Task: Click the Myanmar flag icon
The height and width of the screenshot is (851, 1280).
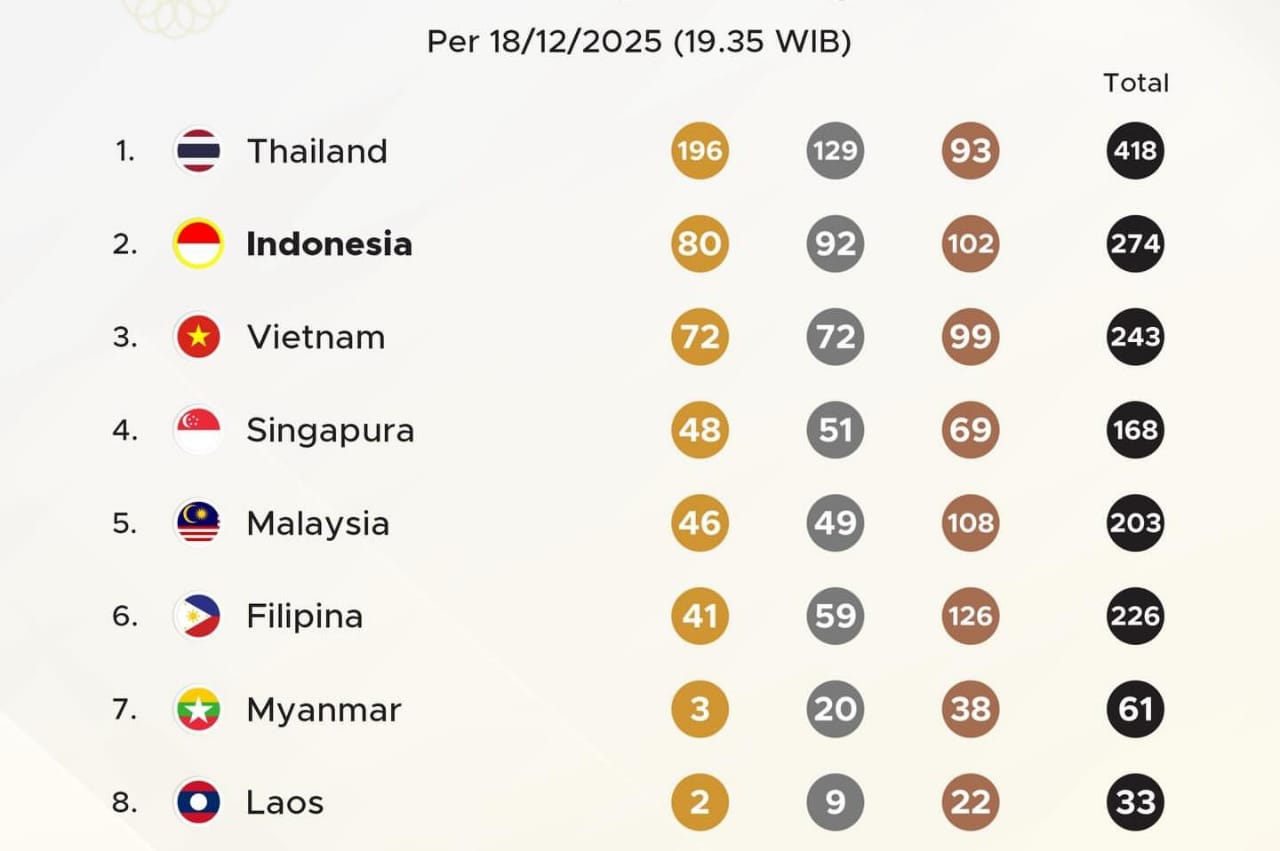Action: click(198, 709)
